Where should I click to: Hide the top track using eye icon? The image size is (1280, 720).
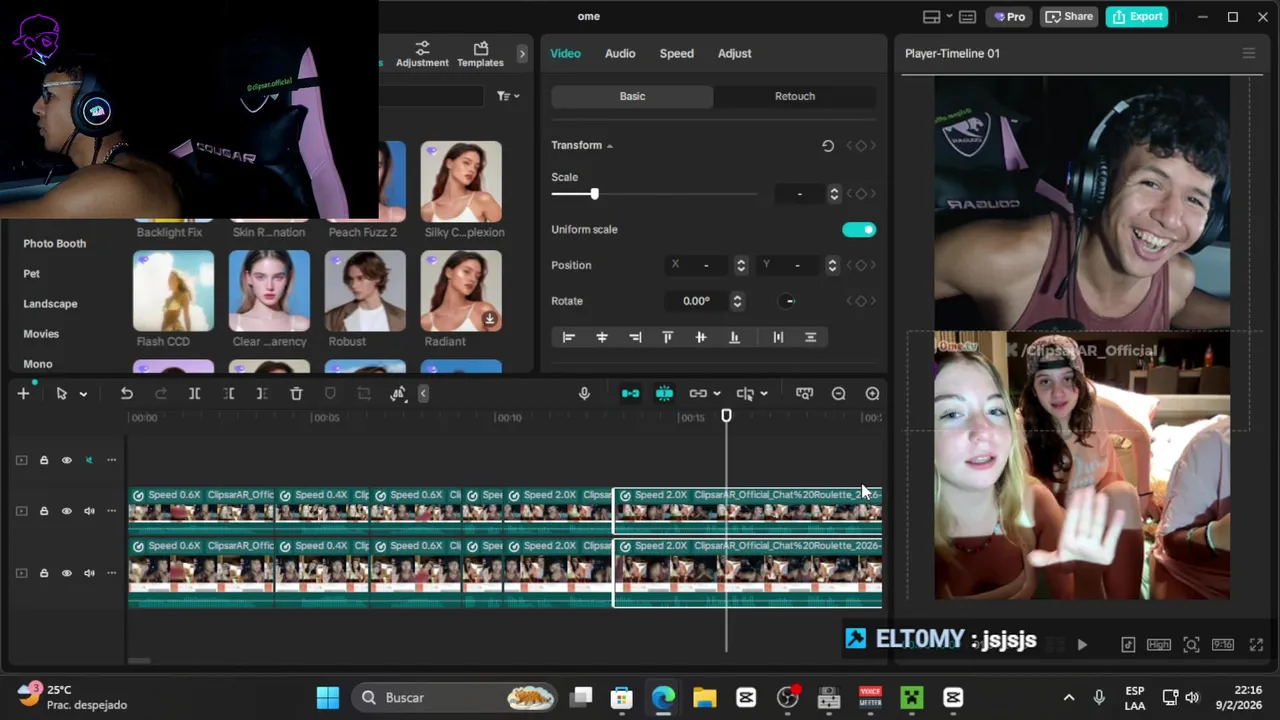[67, 460]
